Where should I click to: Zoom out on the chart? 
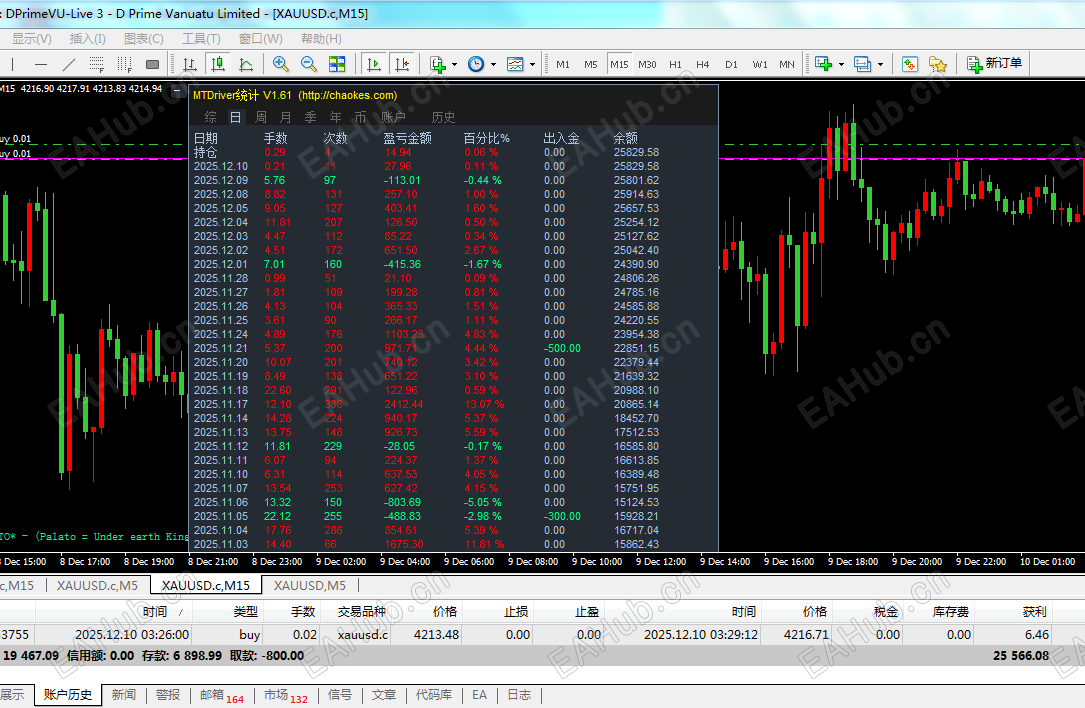click(x=309, y=64)
